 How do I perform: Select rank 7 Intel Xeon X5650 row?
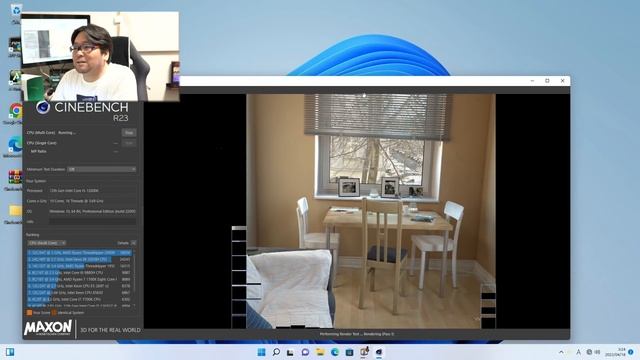tap(79, 293)
